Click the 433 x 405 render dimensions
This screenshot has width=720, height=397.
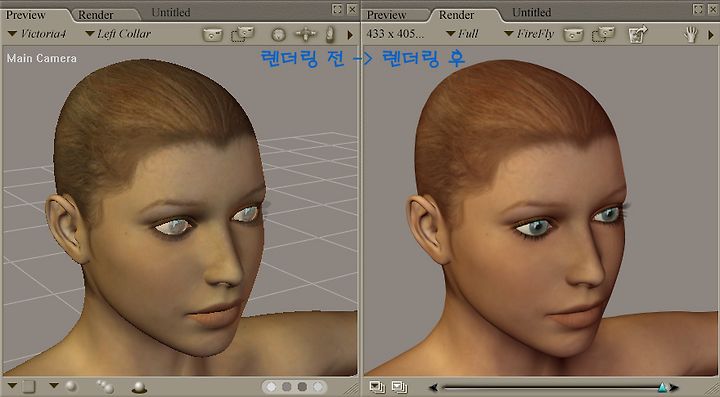click(x=395, y=34)
